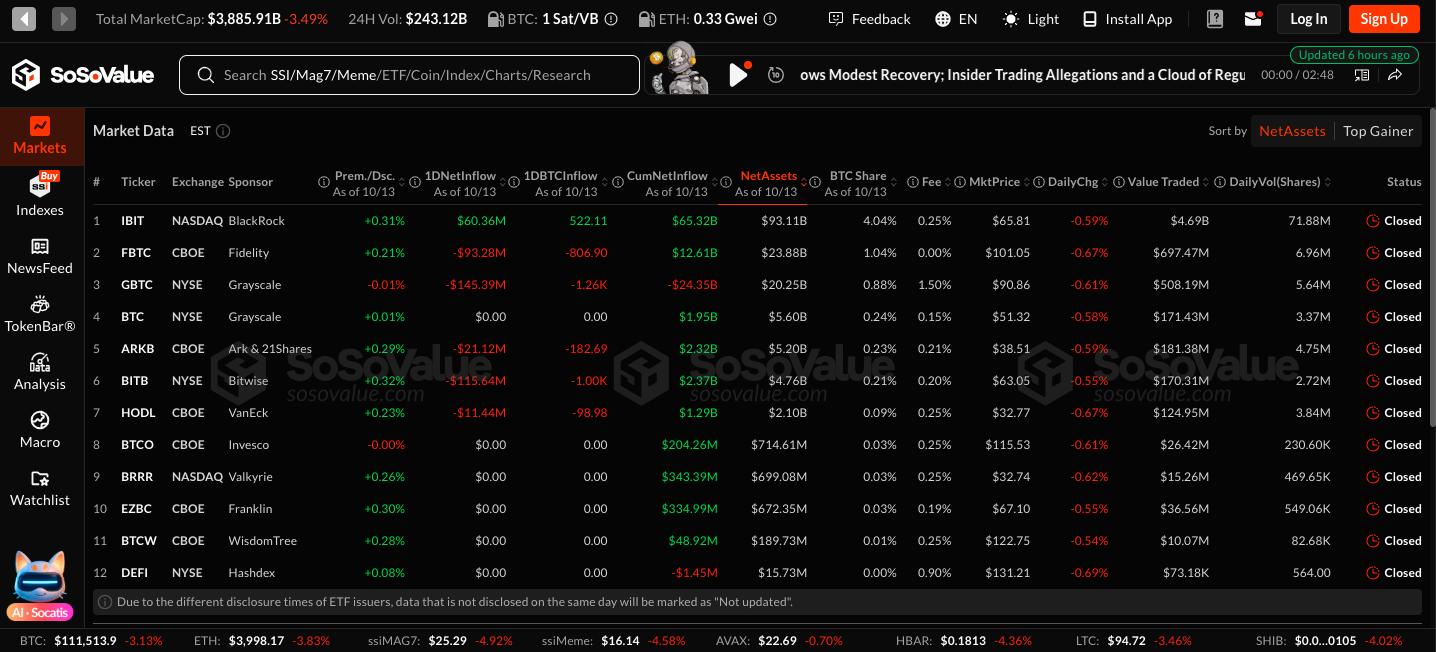
Task: Select the Markets tab in sidebar
Action: click(40, 137)
